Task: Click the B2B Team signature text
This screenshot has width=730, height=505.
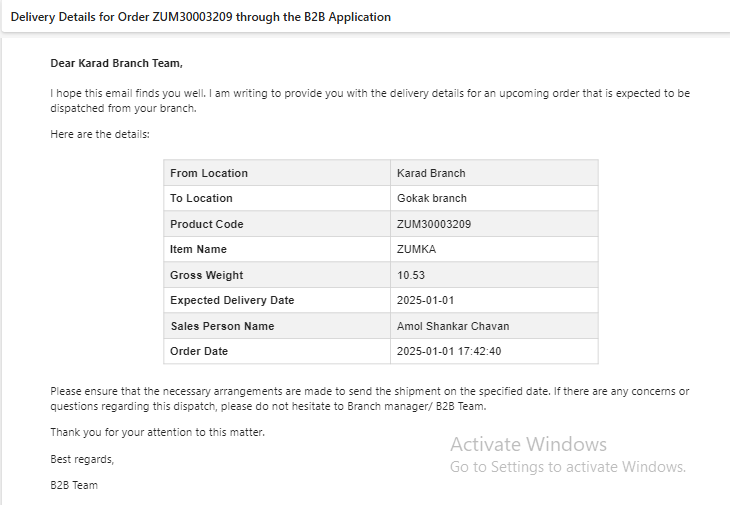Action: (74, 485)
